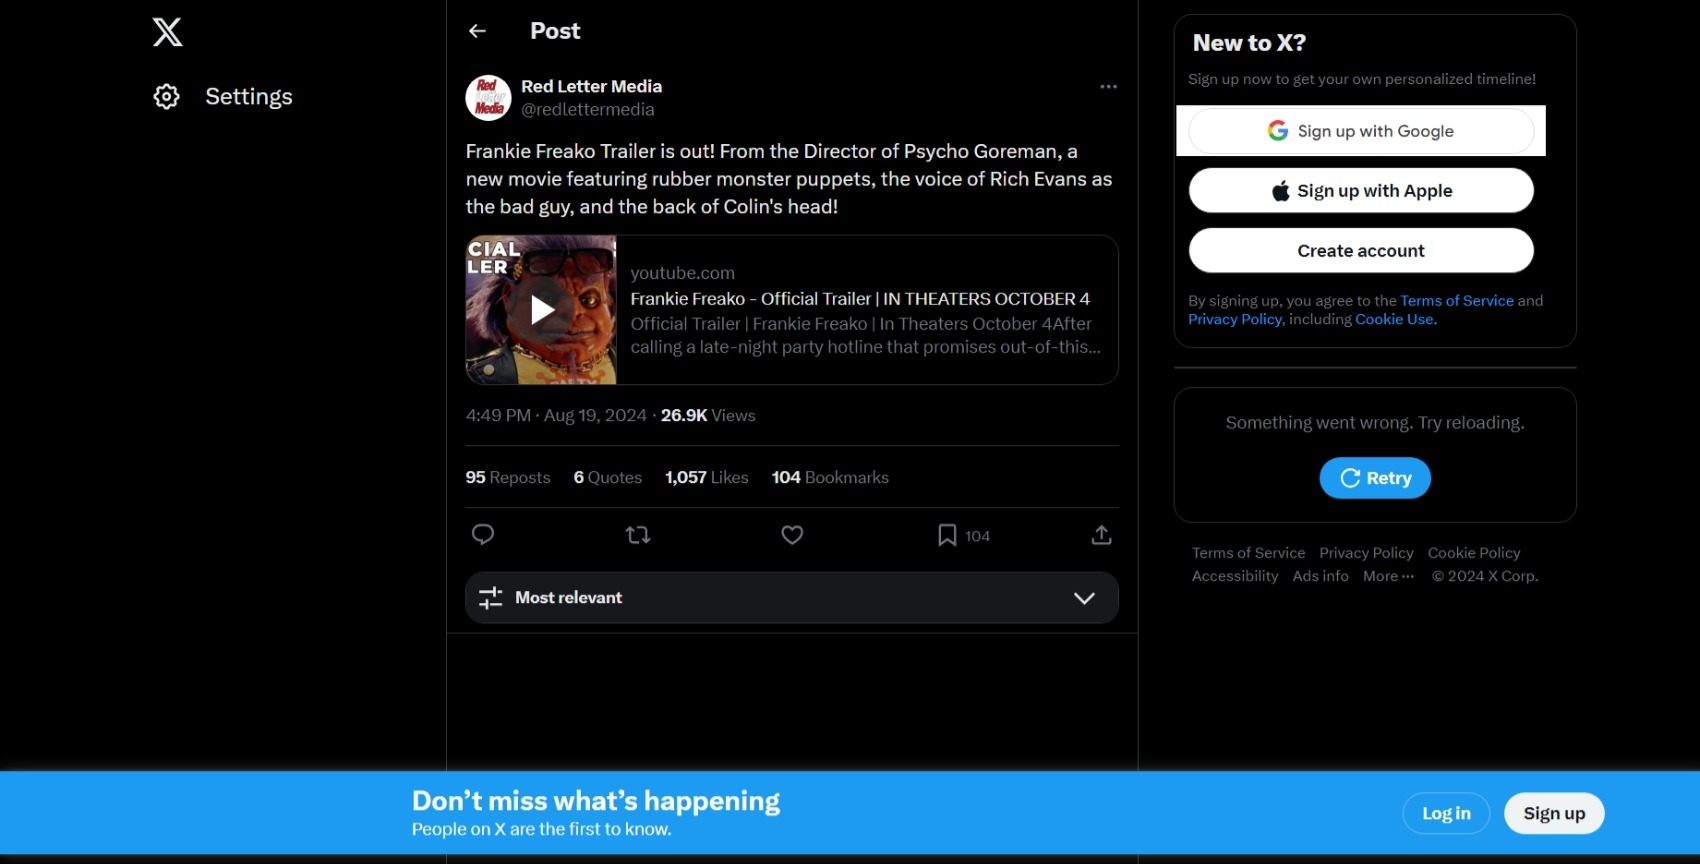Sign up with Apple button
1700x864 pixels.
tap(1361, 191)
